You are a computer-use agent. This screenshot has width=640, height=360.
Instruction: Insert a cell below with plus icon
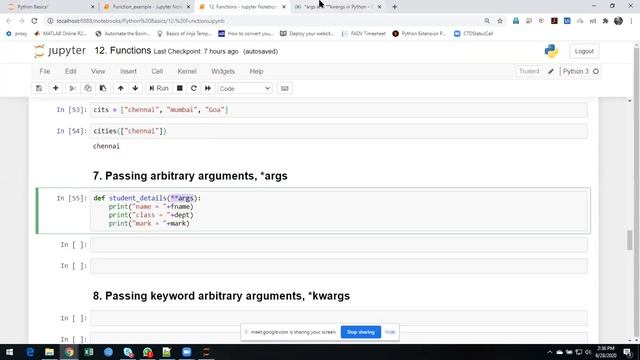[x=56, y=88]
